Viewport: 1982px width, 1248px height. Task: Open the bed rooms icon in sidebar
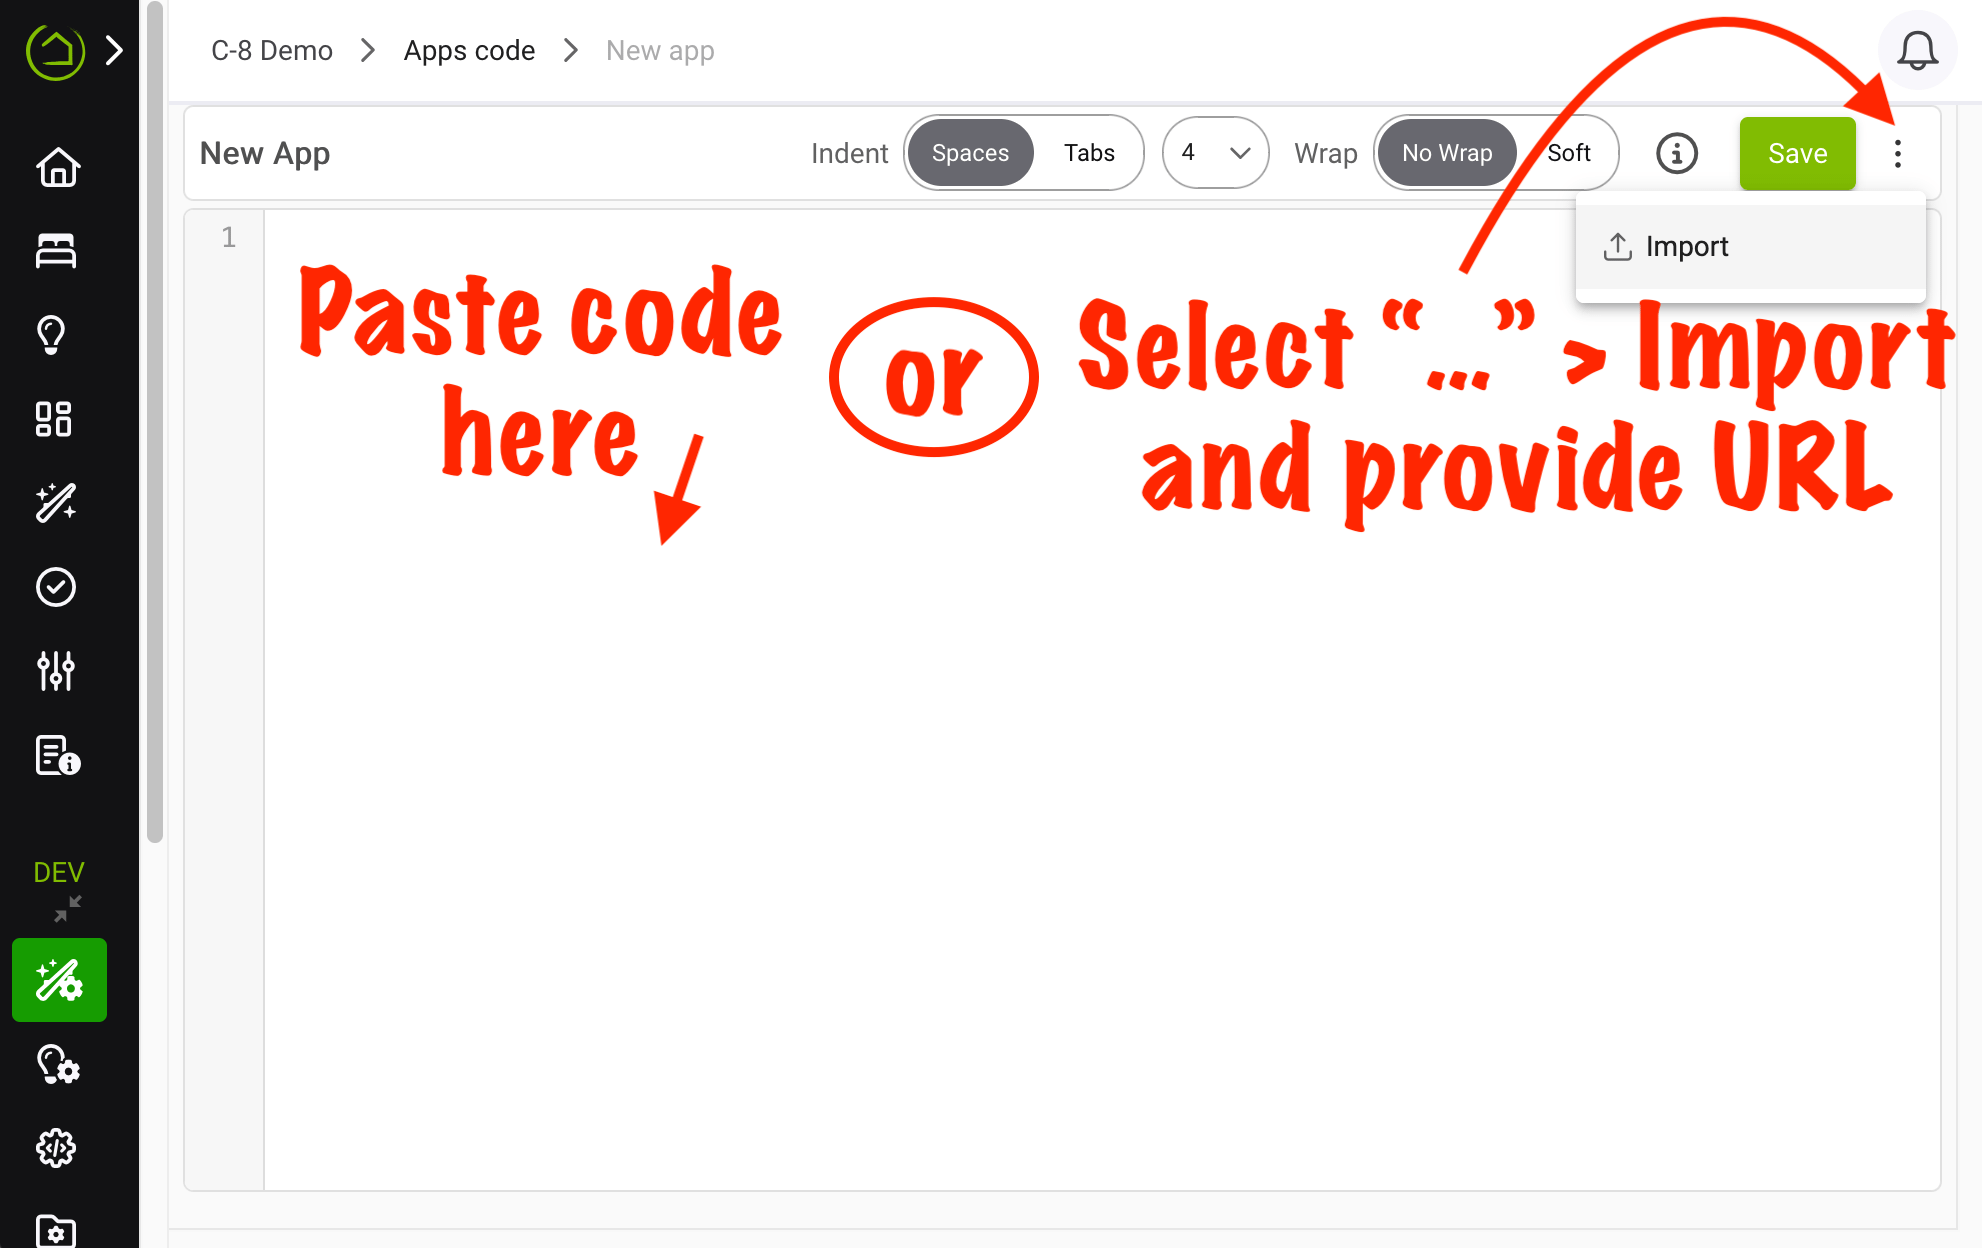[56, 250]
